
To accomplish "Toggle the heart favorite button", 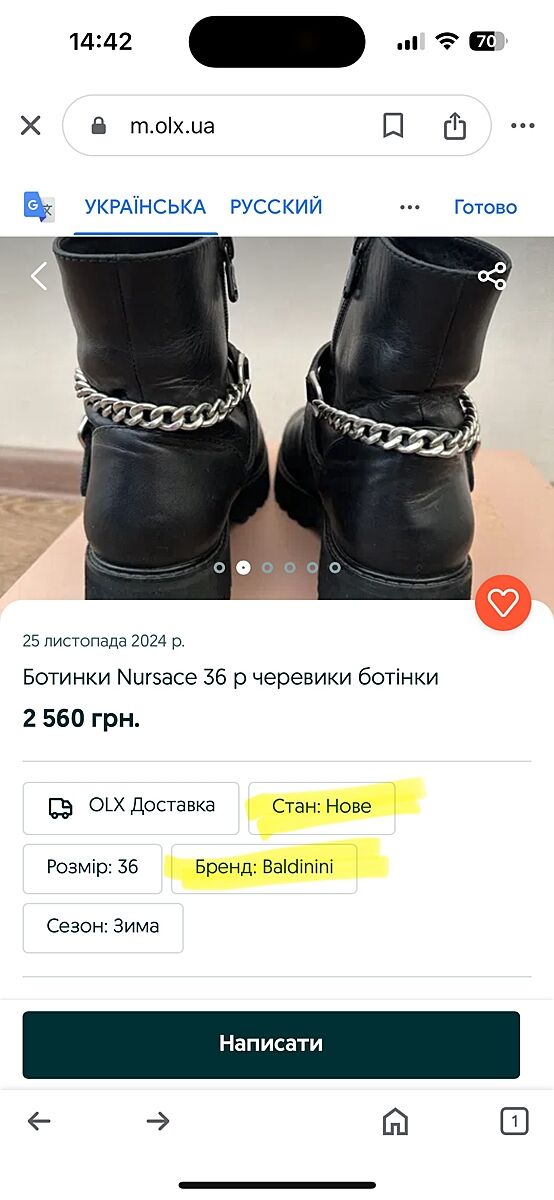I will tap(503, 602).
